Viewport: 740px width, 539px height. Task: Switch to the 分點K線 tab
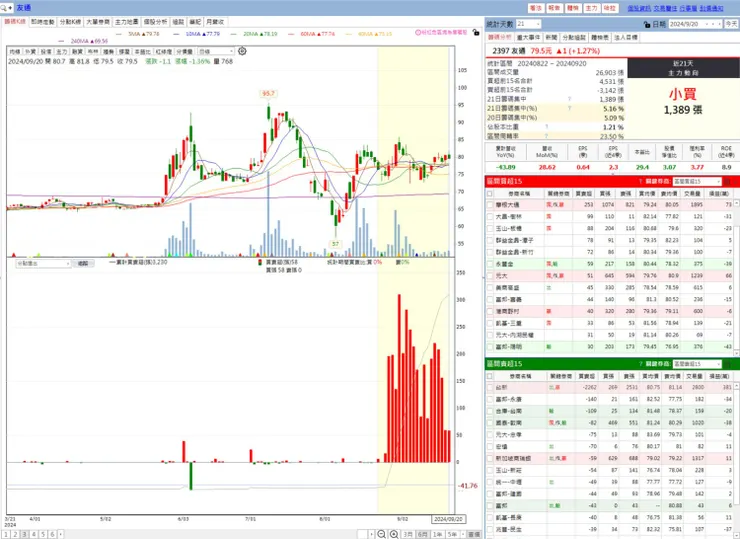pos(70,22)
